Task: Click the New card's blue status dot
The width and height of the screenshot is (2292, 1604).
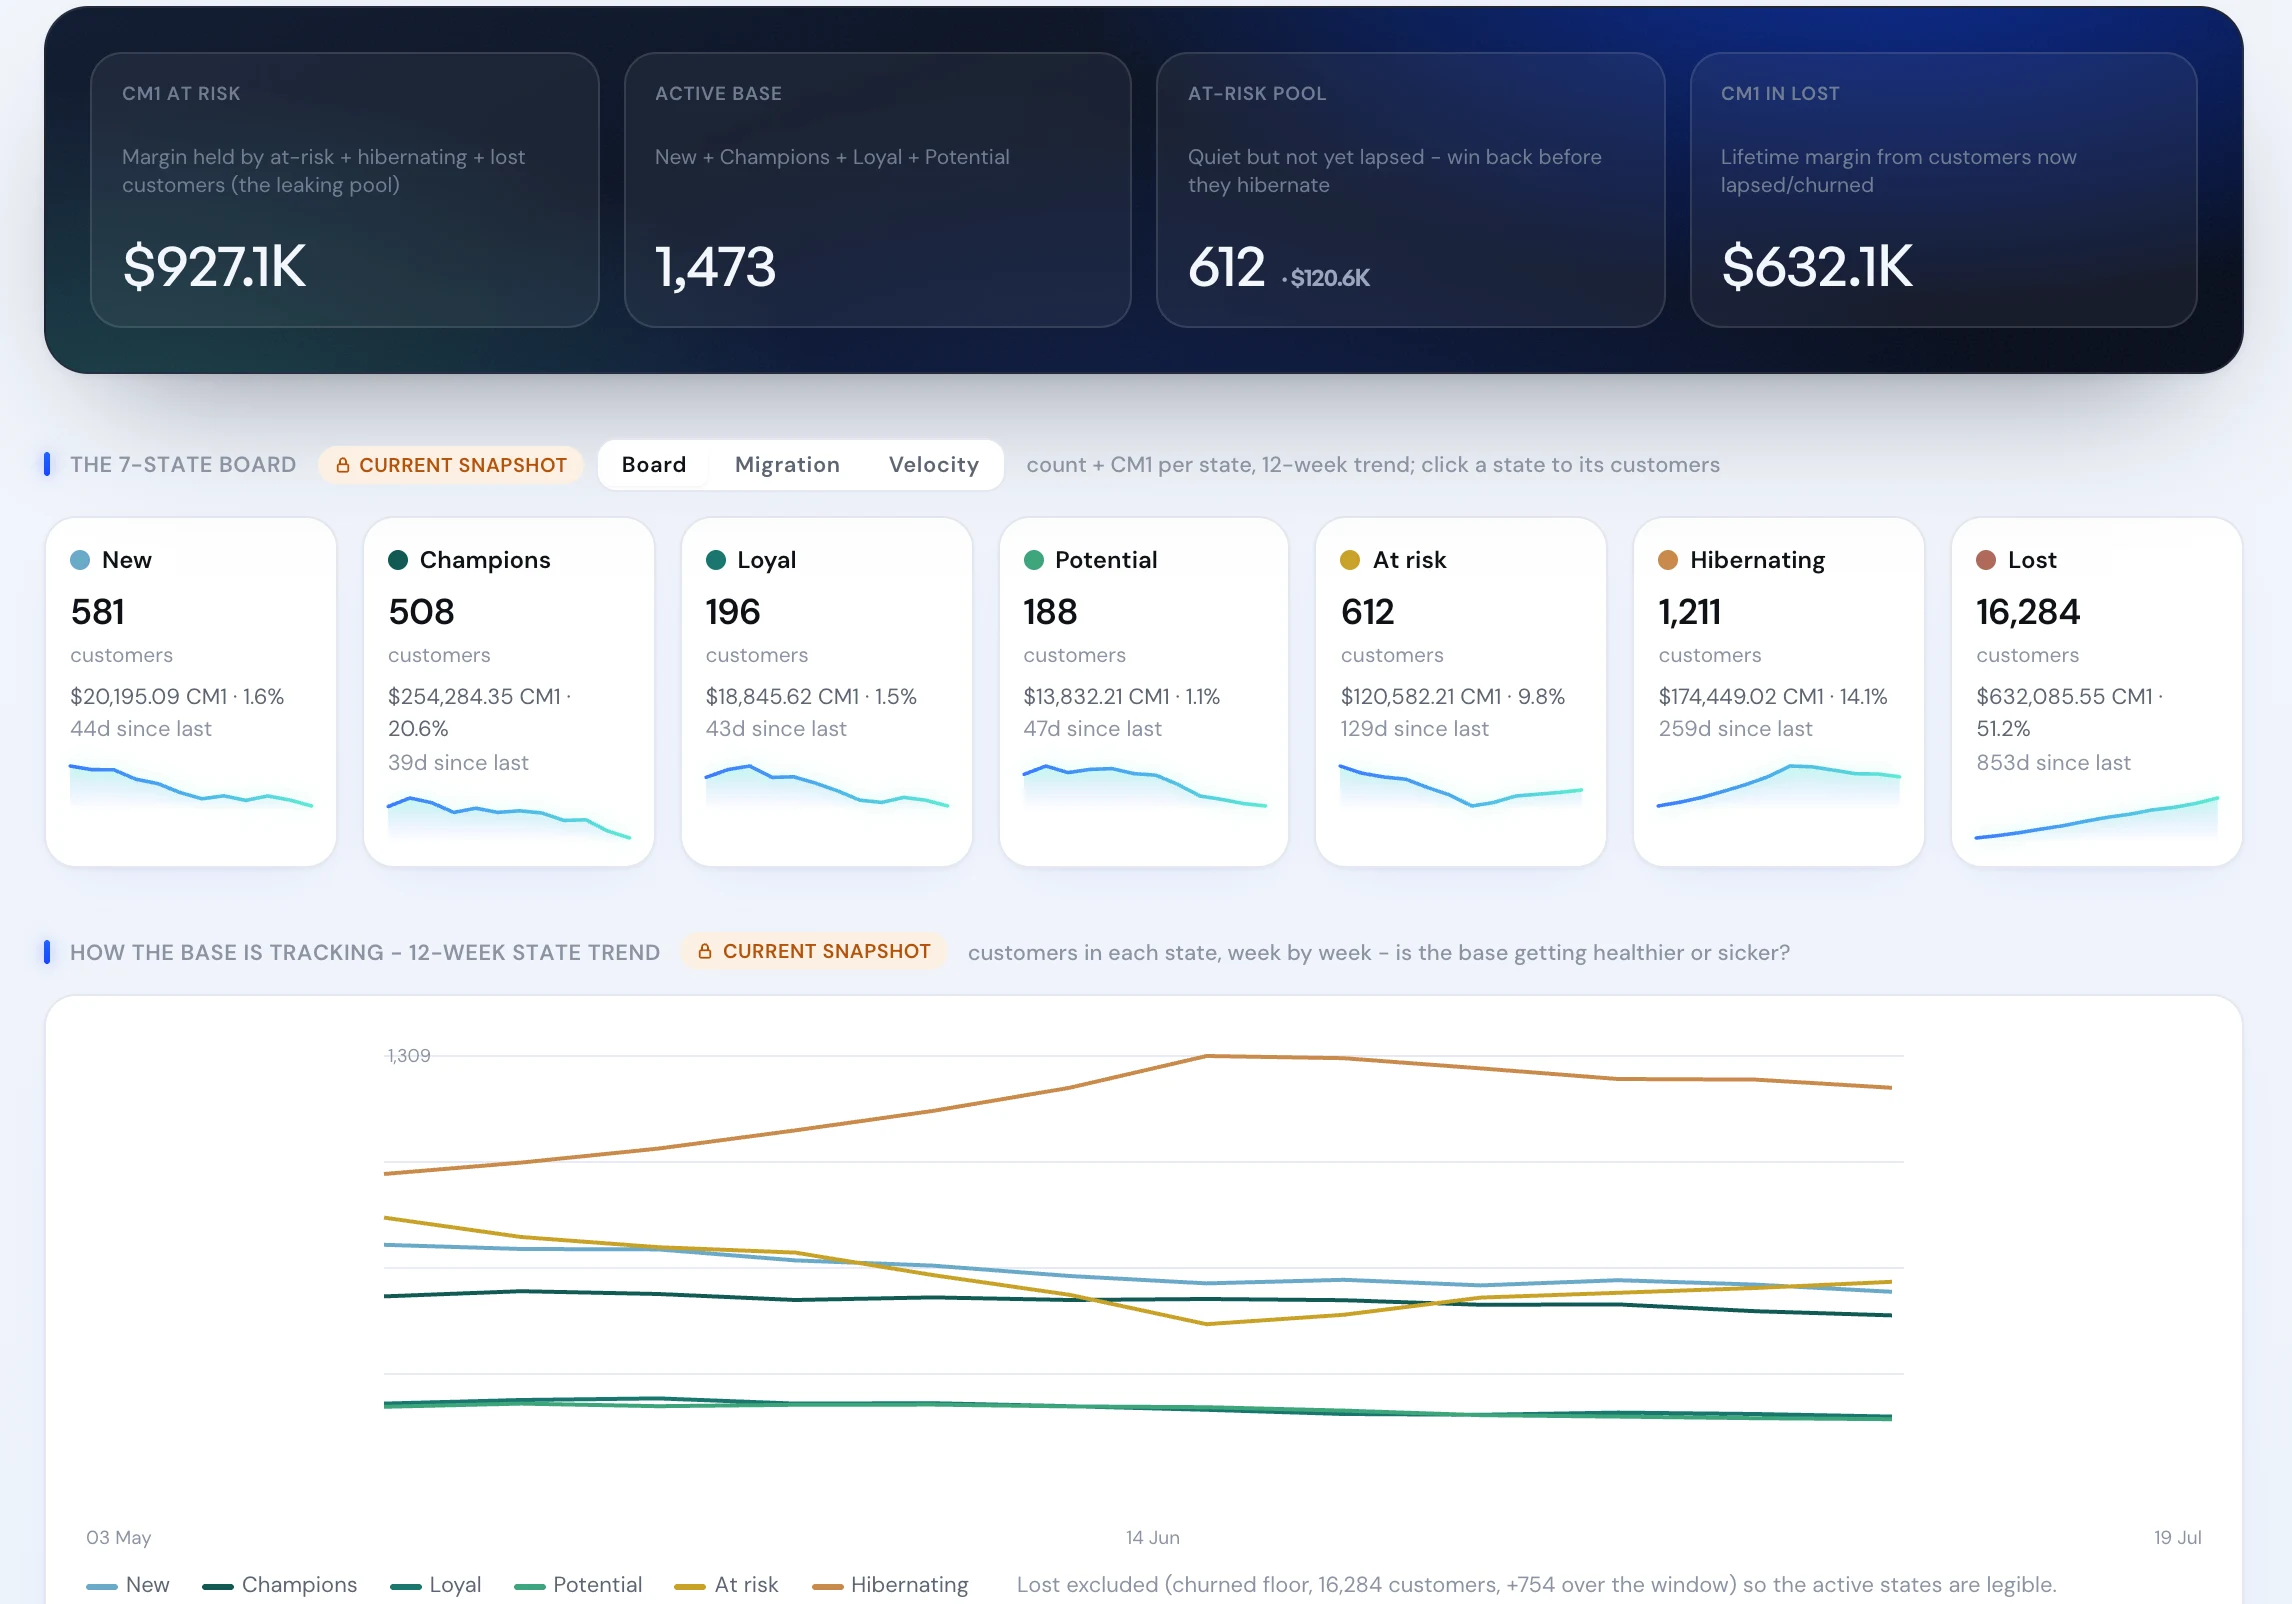Action: tap(80, 560)
